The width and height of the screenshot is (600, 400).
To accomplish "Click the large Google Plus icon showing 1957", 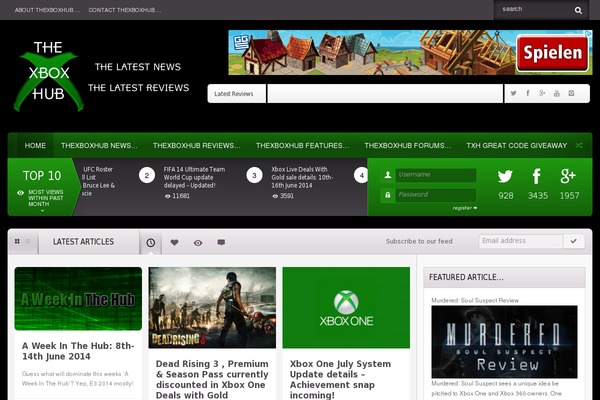I will 568,176.
